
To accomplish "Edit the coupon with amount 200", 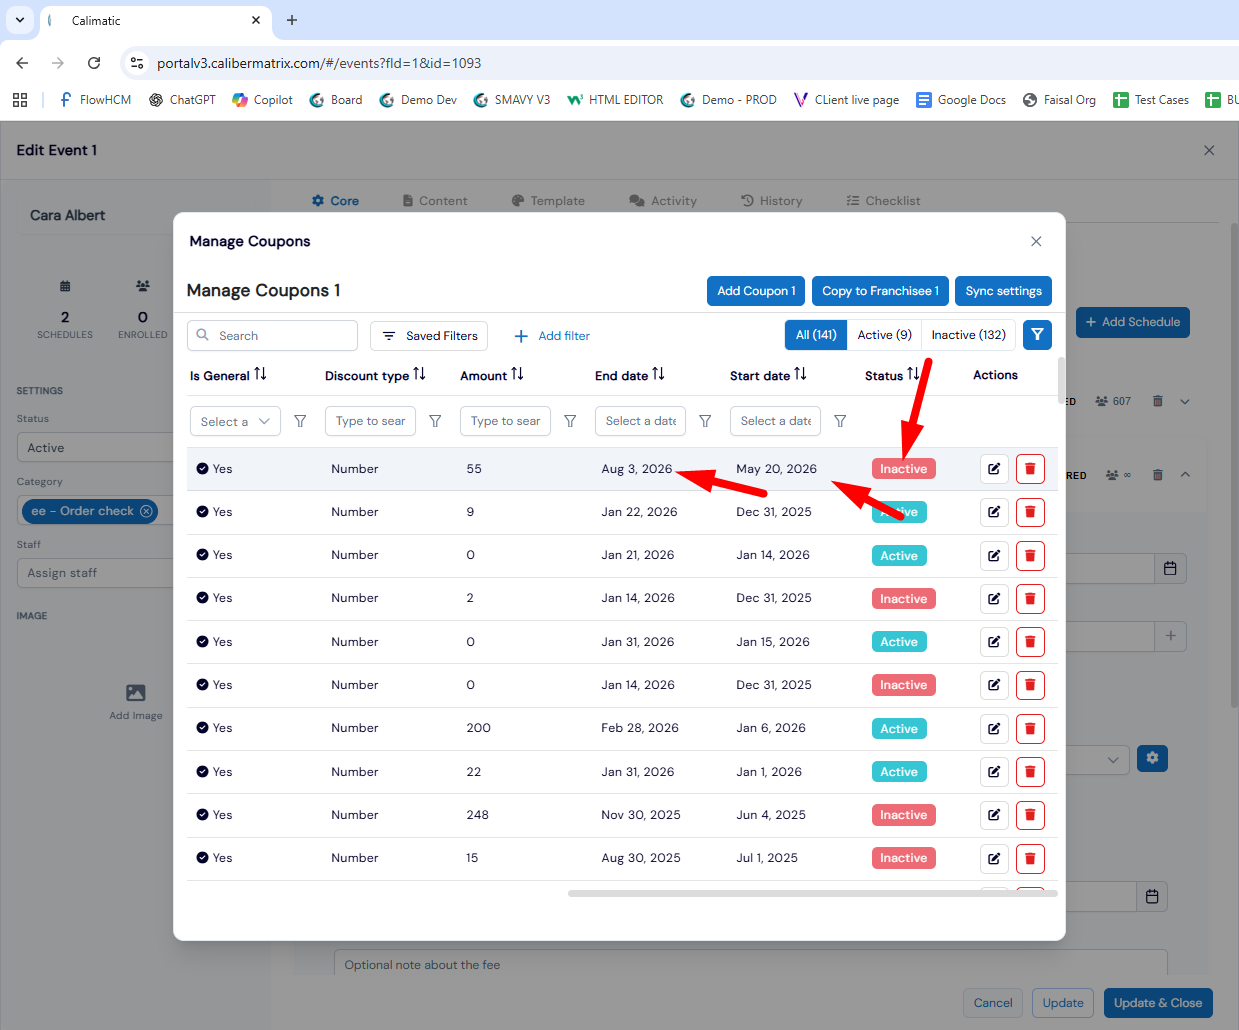I will [x=994, y=729].
